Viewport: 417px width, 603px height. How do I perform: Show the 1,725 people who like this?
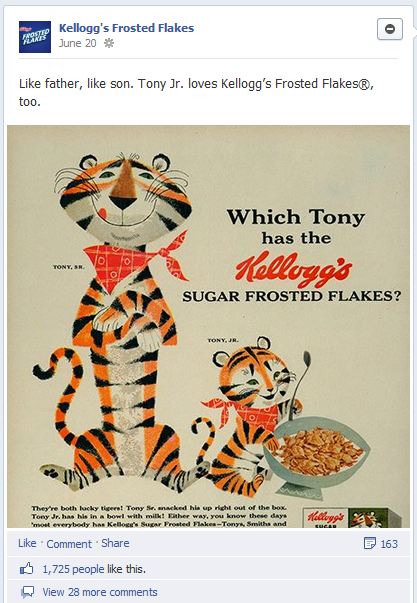point(94,569)
